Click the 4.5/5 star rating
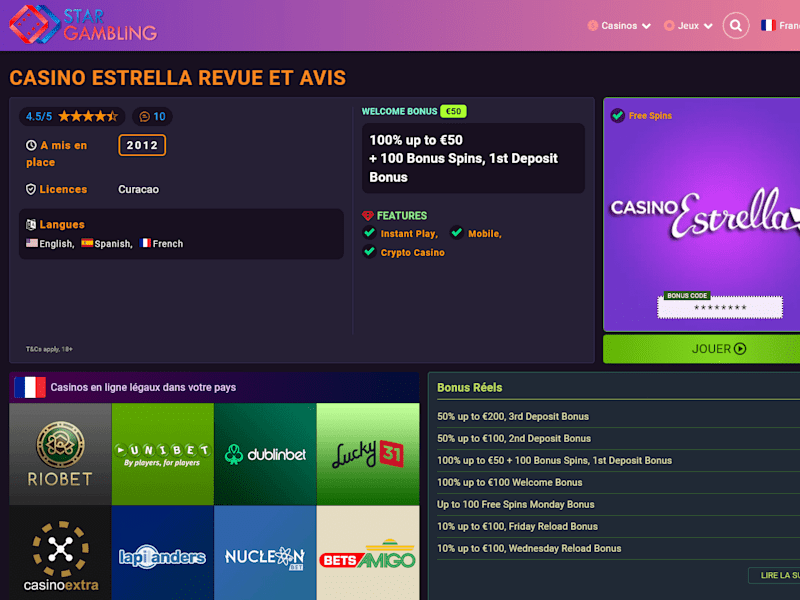 click(72, 117)
